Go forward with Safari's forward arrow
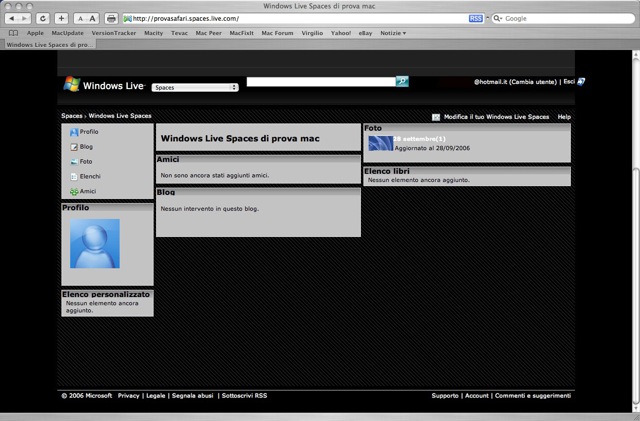The image size is (640, 421). pos(24,18)
